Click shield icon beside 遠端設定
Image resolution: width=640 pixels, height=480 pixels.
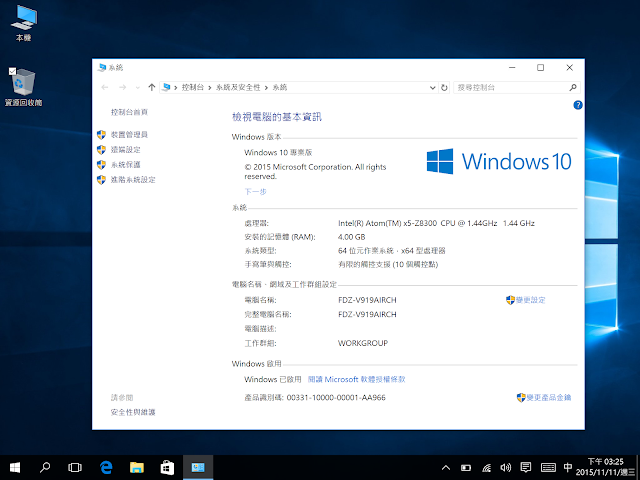(x=101, y=150)
